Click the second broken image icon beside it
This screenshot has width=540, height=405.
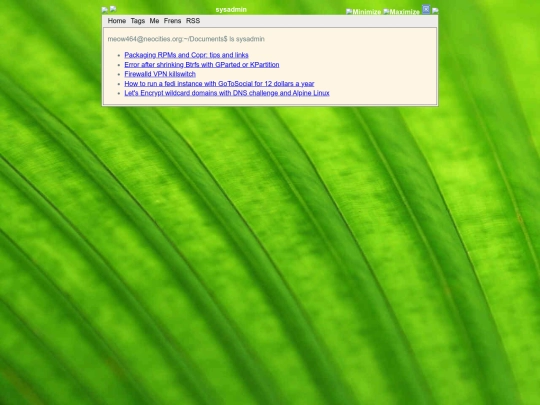(x=113, y=9)
